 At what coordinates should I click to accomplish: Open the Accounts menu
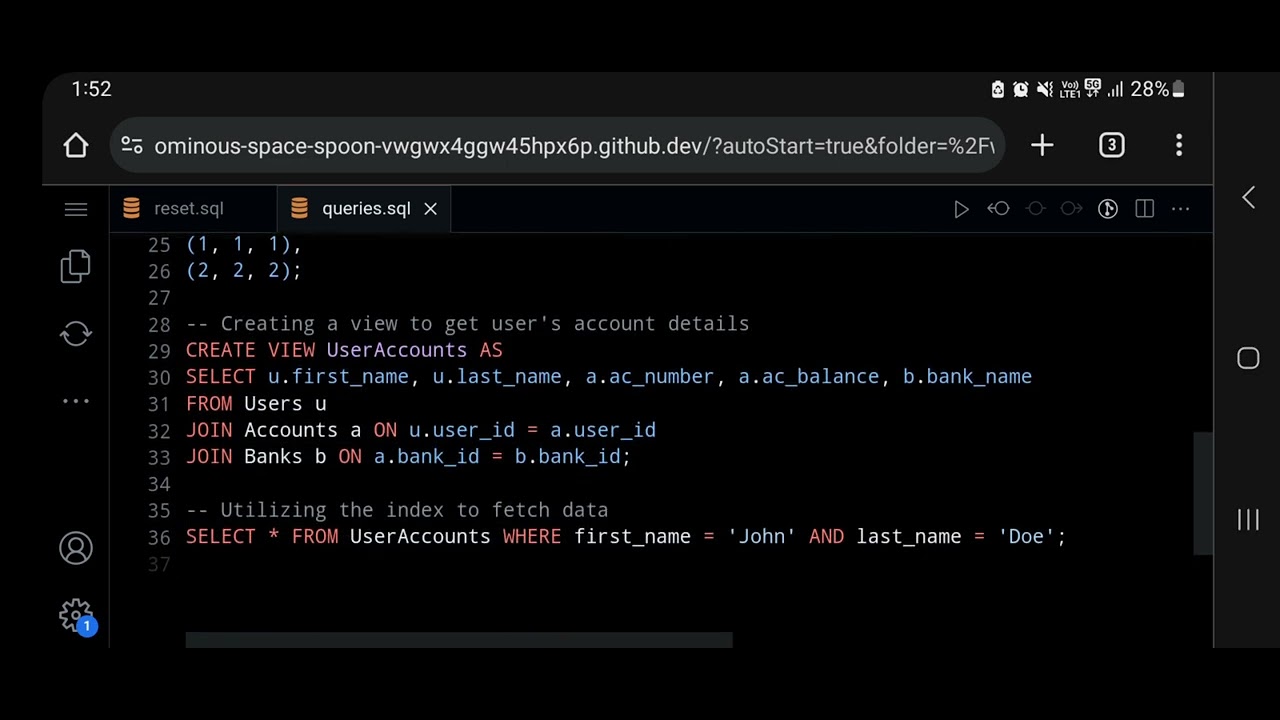tap(76, 548)
